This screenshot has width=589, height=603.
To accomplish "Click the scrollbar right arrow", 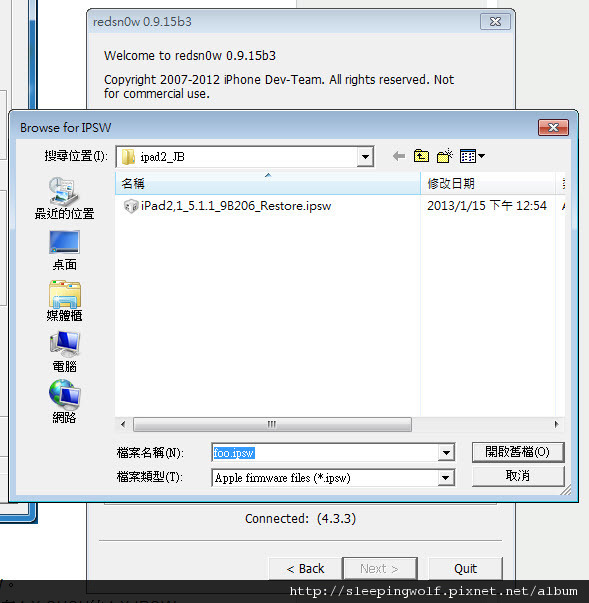I will click(556, 425).
